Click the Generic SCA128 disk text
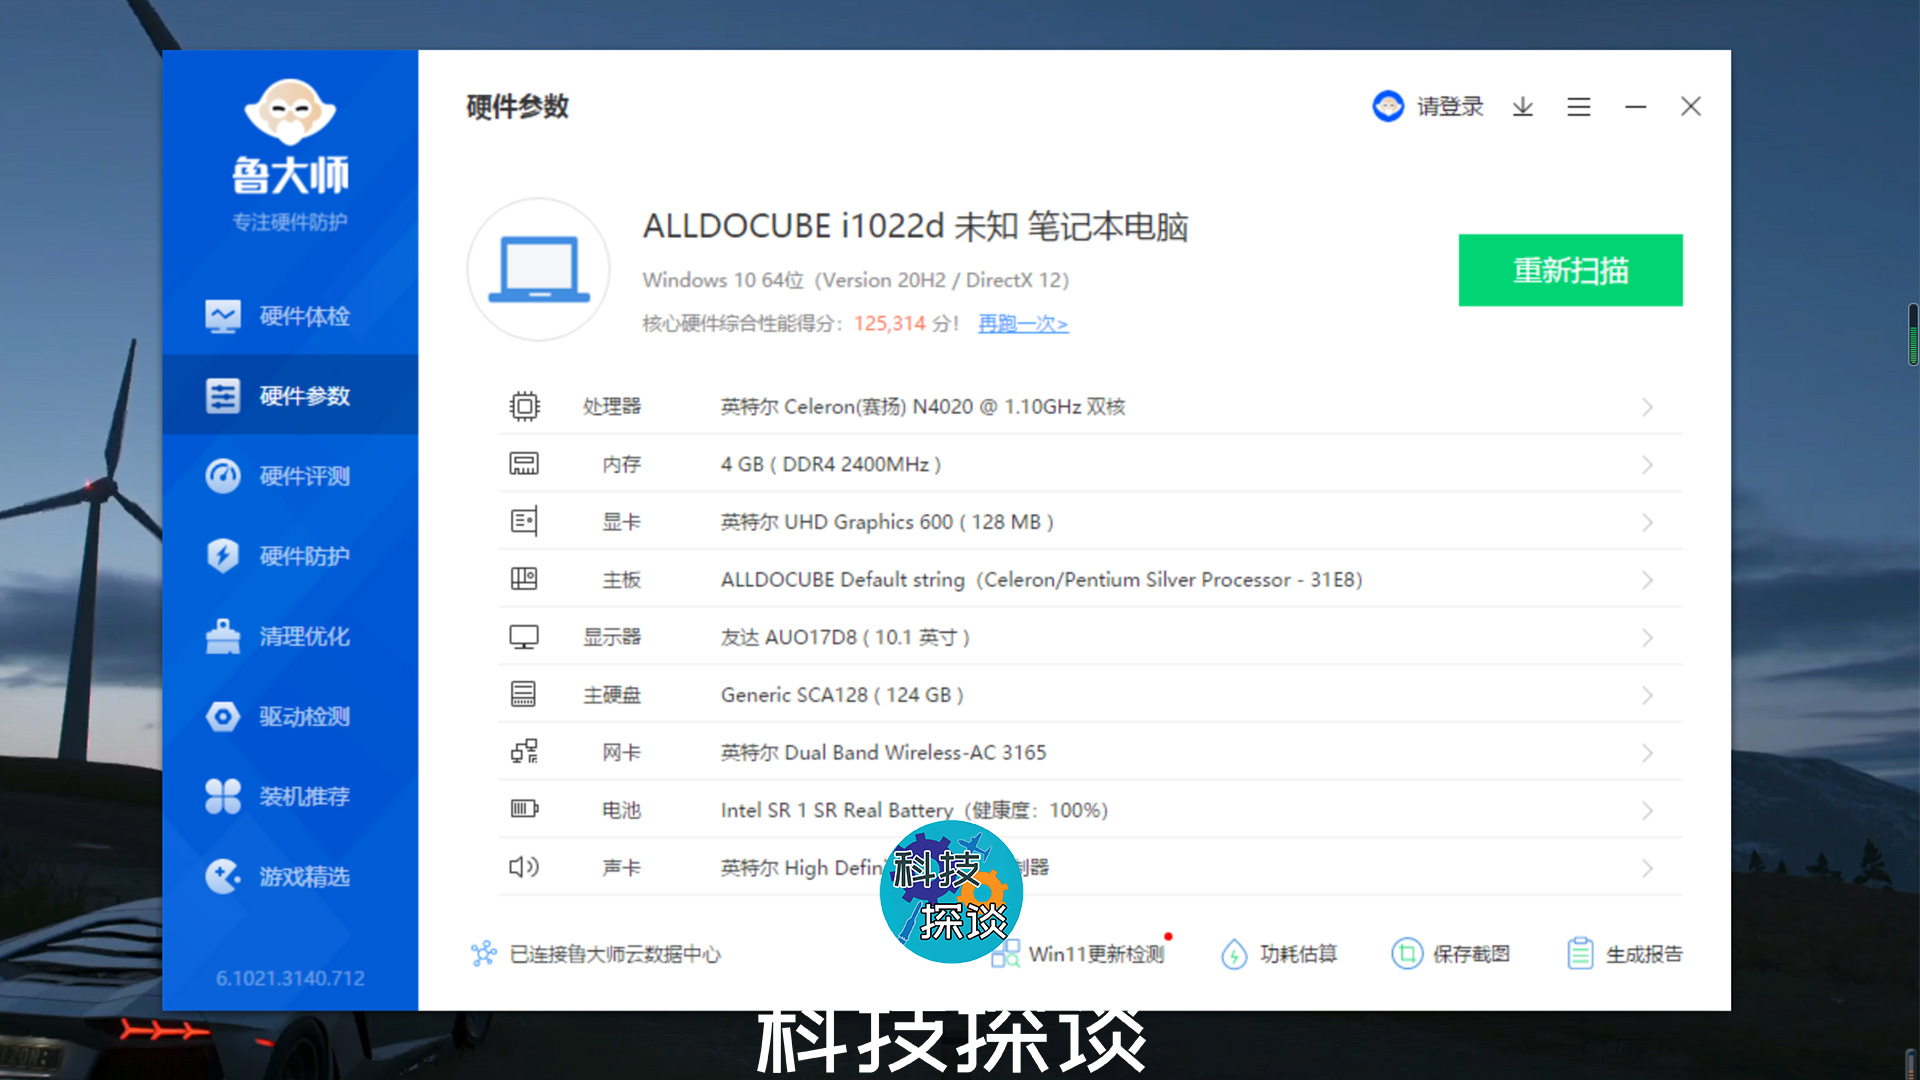The image size is (1920, 1080). tap(842, 695)
